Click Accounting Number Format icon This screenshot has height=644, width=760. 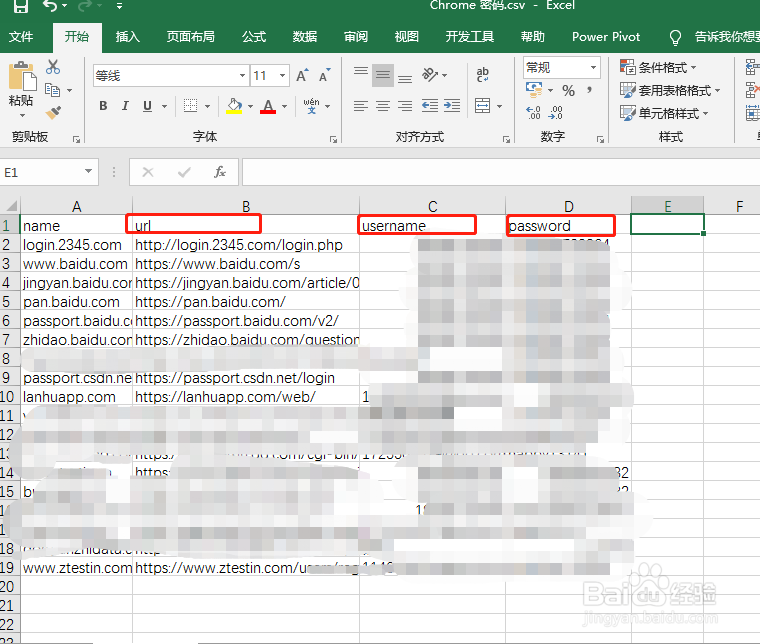point(534,90)
